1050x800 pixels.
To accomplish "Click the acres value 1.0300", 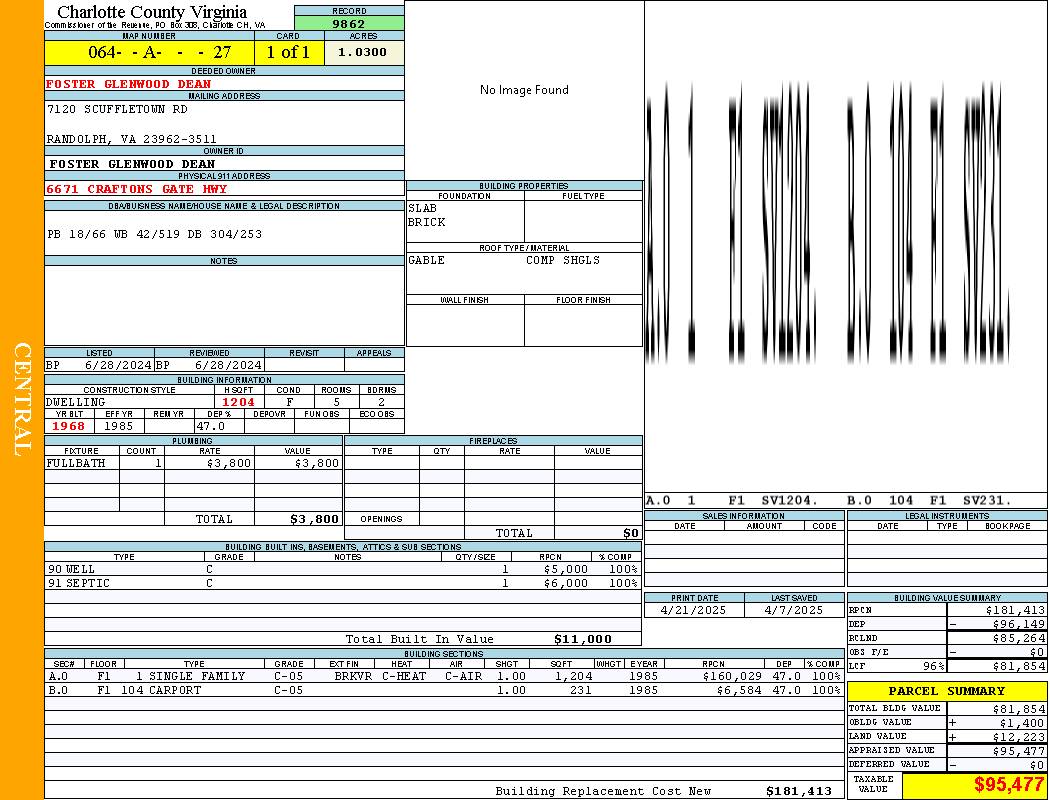I will click(362, 52).
